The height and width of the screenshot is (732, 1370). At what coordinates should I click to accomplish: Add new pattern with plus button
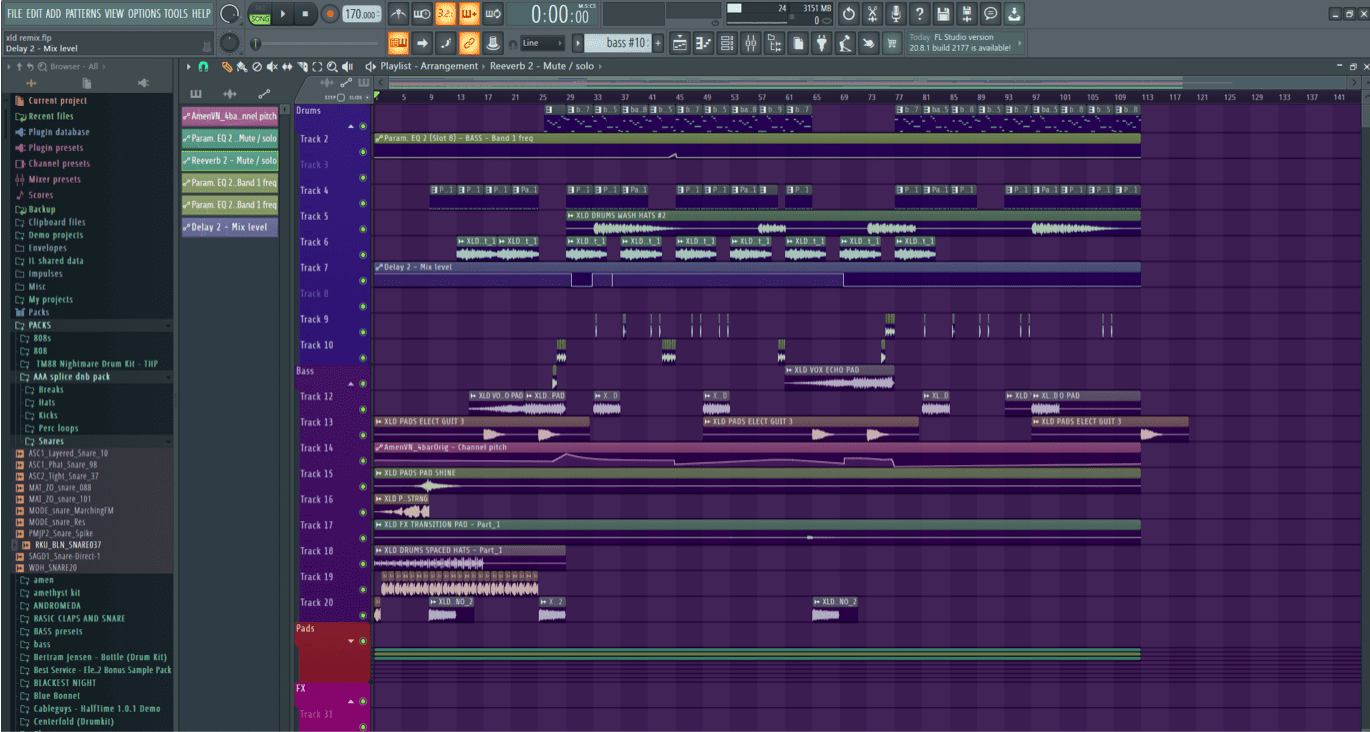click(x=658, y=43)
